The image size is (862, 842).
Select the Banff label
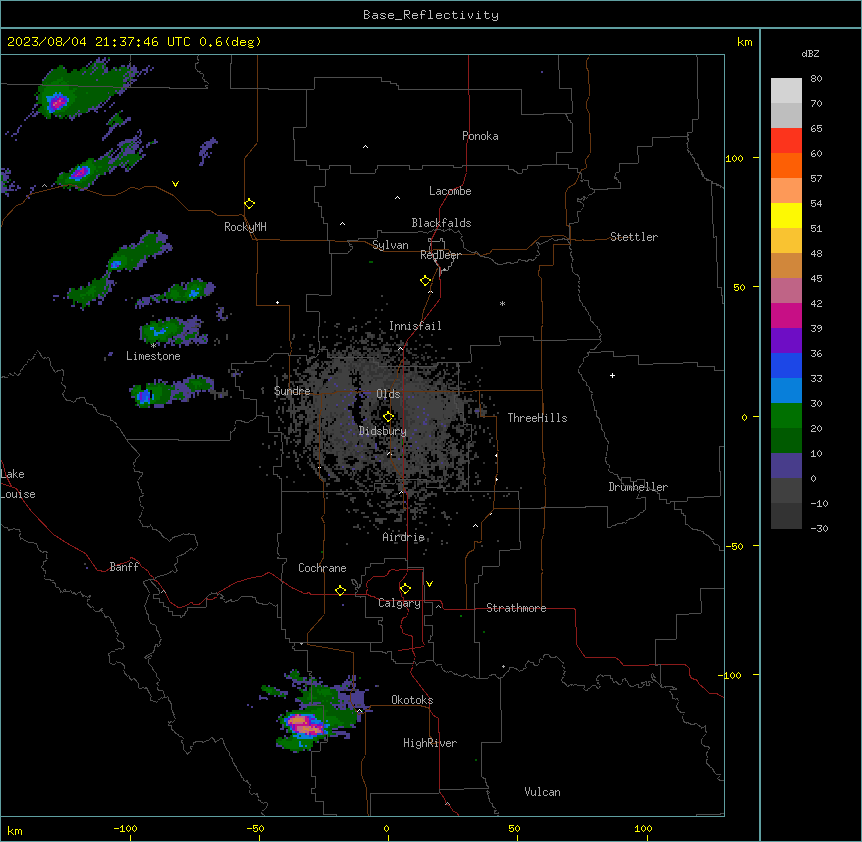click(x=124, y=567)
